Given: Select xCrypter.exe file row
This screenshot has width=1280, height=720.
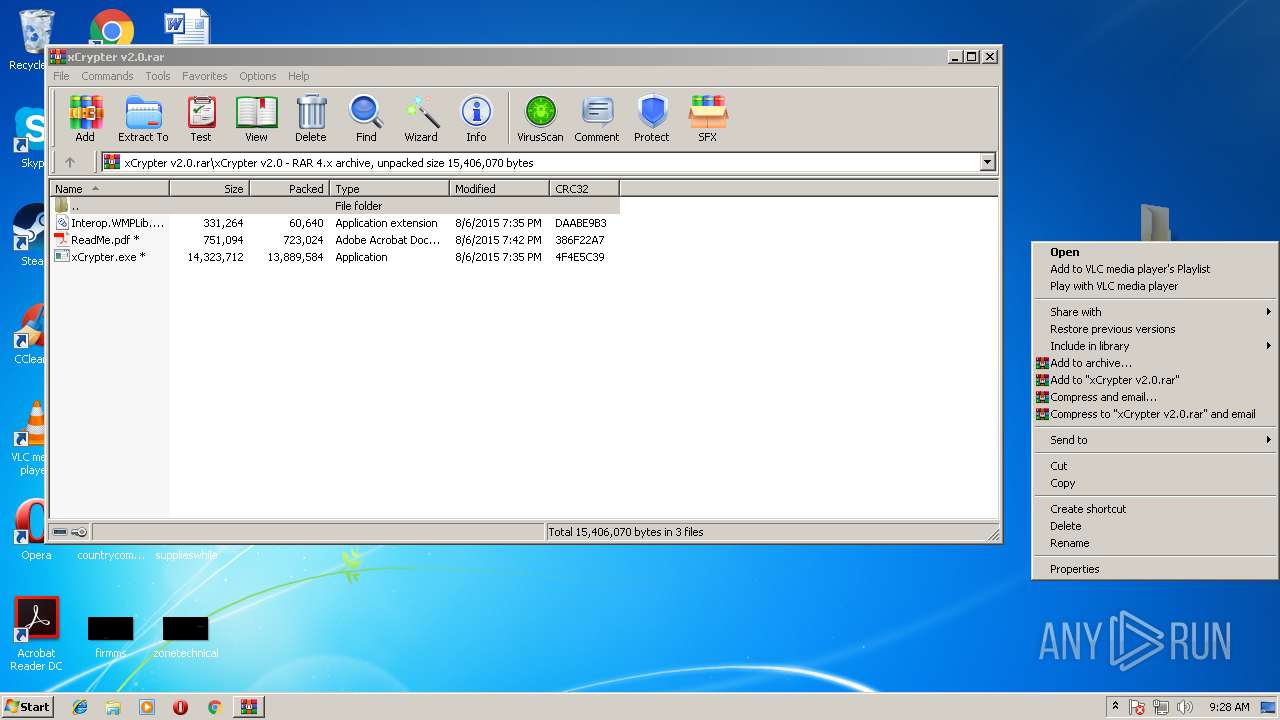Looking at the screenshot, I should [x=335, y=257].
